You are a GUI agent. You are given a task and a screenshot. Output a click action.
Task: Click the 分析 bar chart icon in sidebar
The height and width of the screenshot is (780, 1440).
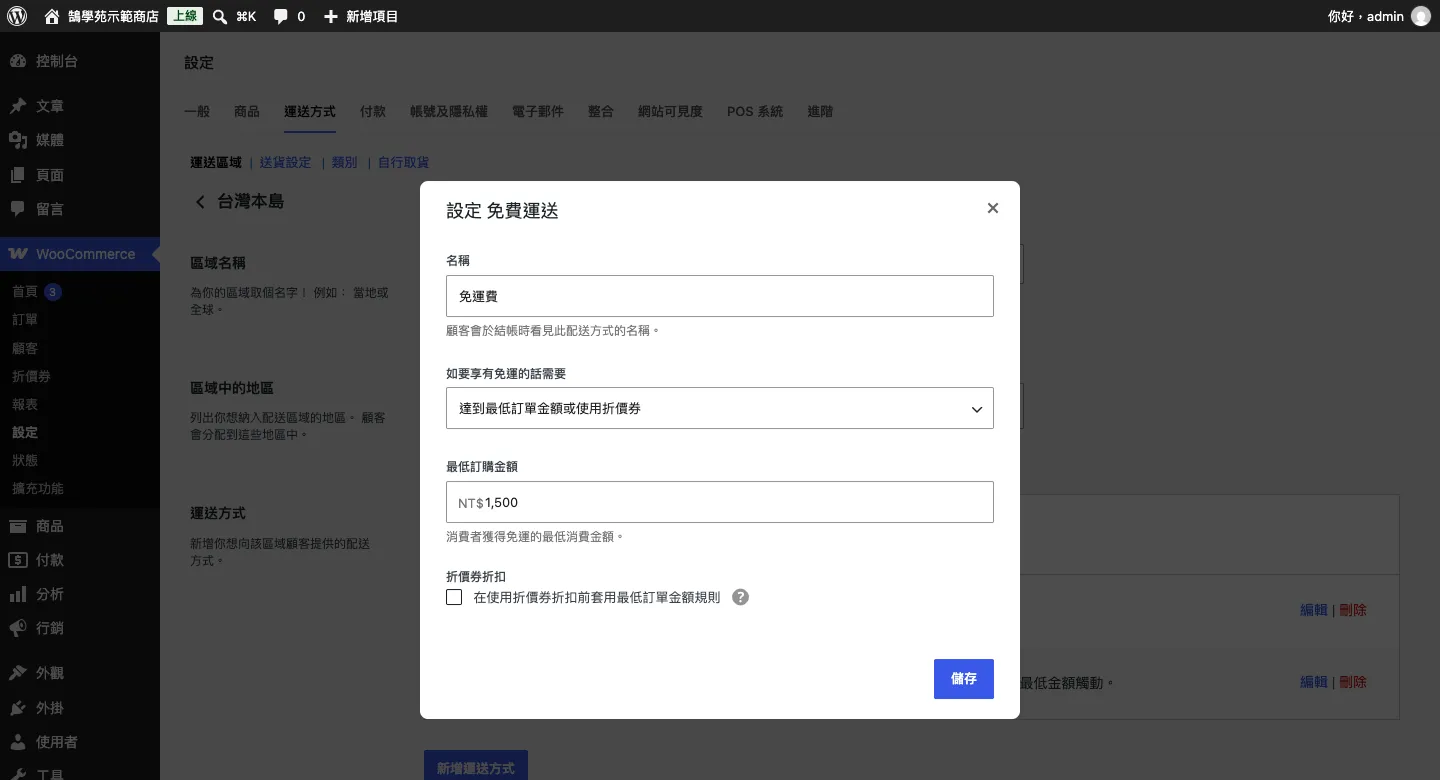[x=18, y=594]
